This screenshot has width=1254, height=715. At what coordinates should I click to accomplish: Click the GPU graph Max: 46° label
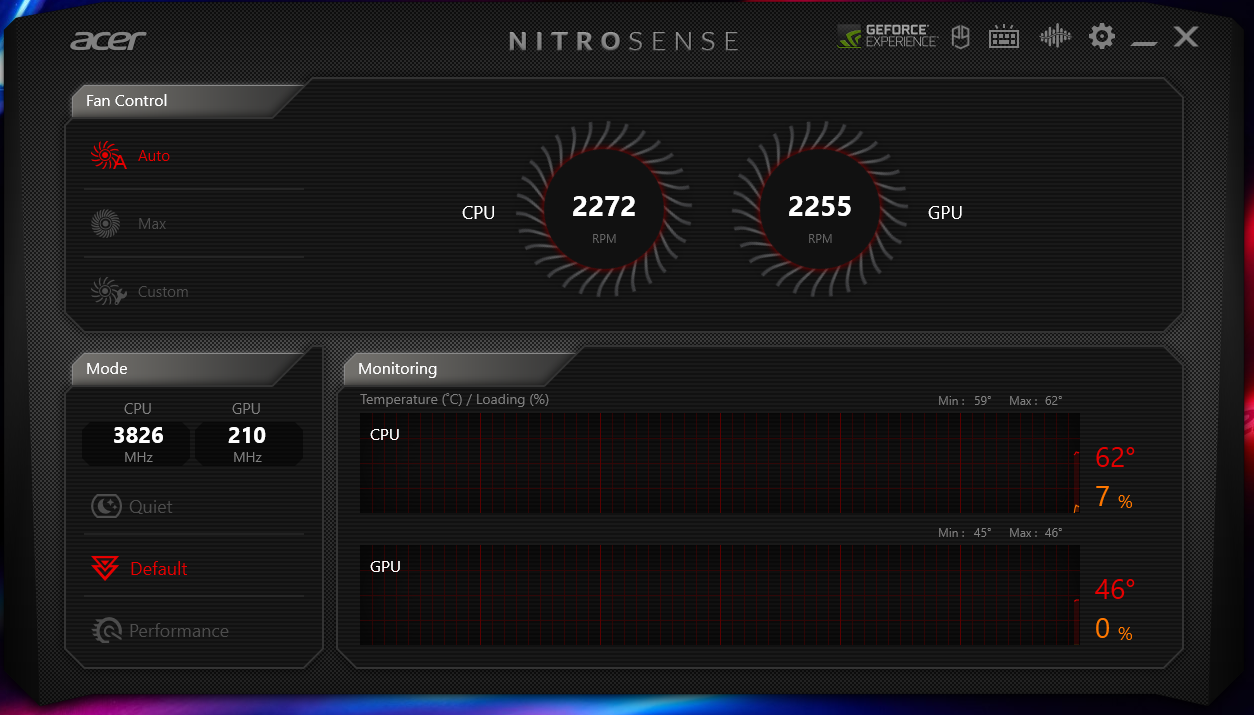(x=1036, y=533)
